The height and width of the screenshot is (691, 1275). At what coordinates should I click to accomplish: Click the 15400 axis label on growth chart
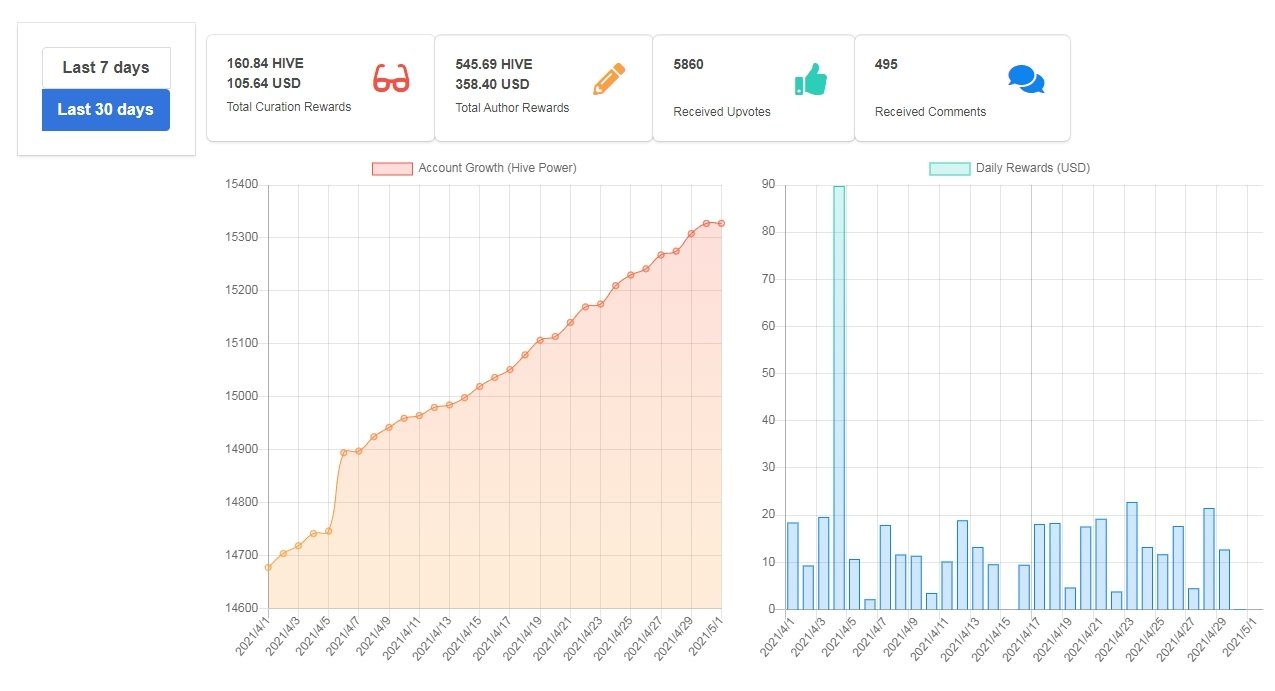pos(244,184)
